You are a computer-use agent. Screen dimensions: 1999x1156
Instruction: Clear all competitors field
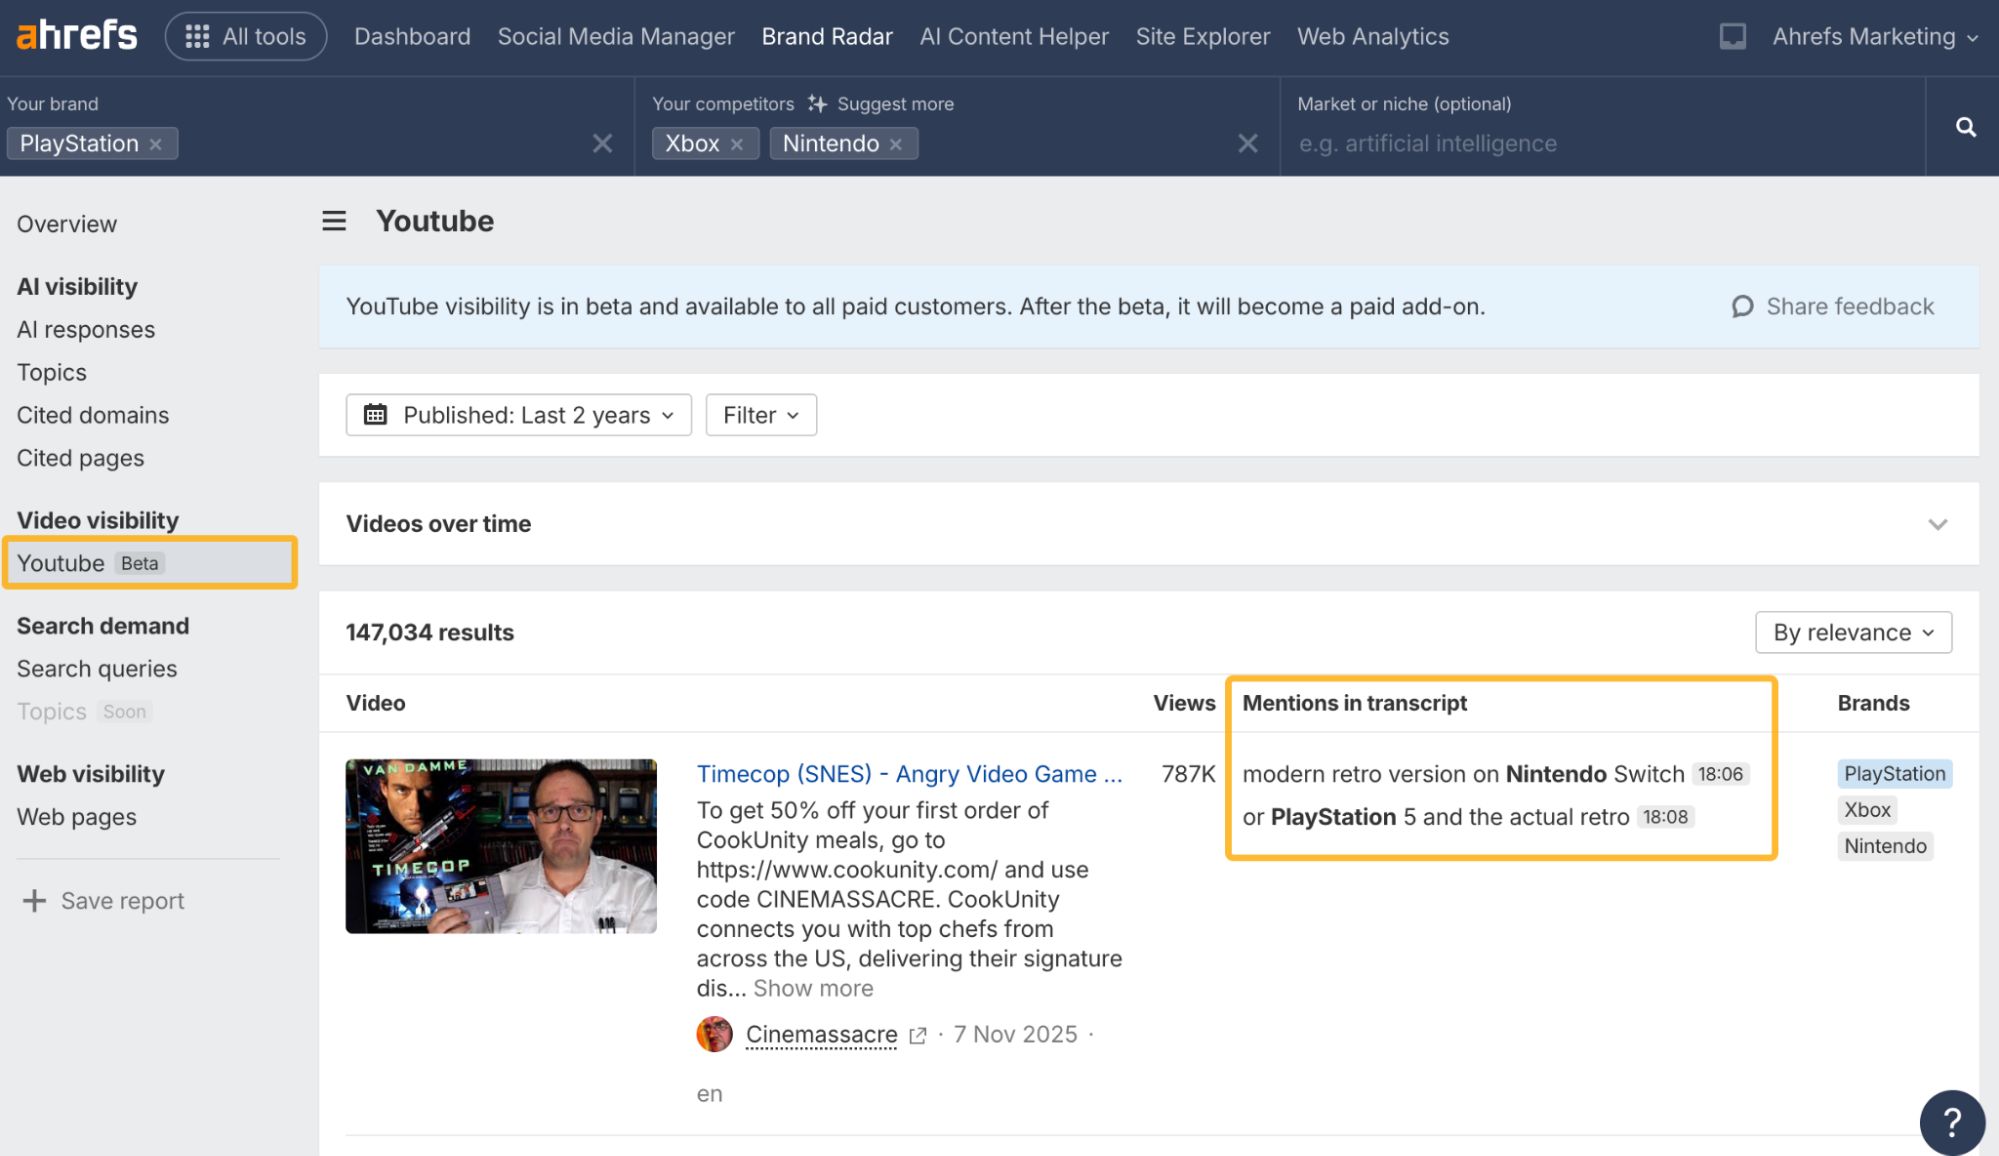click(1247, 143)
